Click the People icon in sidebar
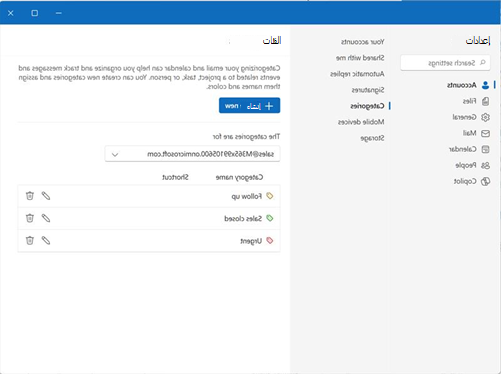501x374 pixels. coord(485,165)
